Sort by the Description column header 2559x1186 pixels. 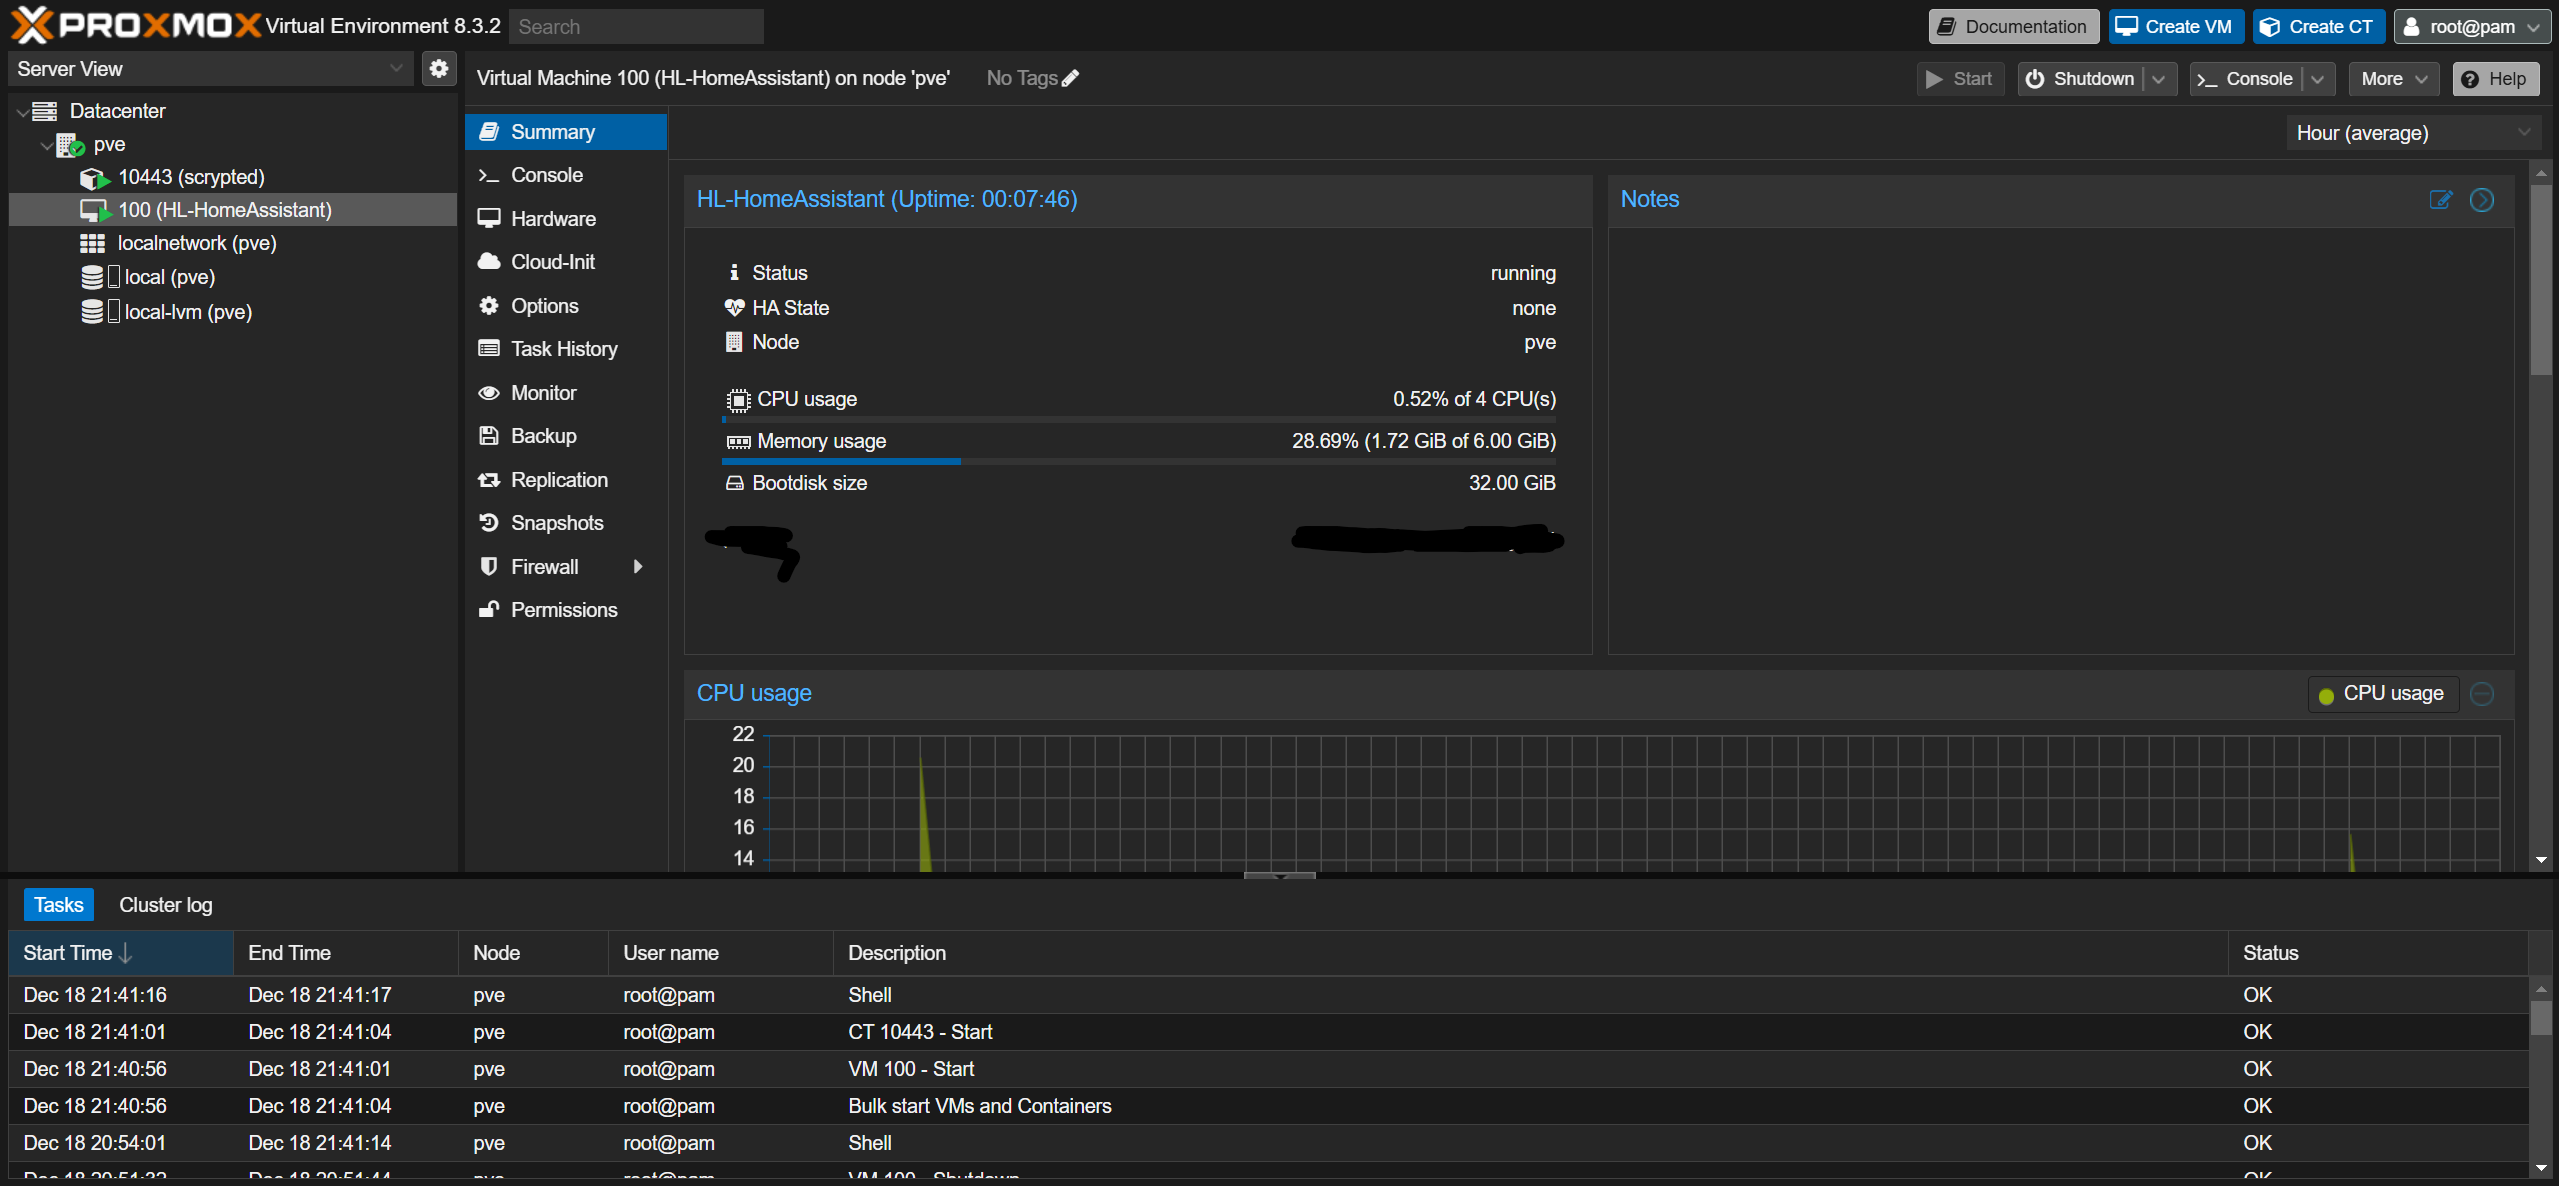[x=1530, y=953]
